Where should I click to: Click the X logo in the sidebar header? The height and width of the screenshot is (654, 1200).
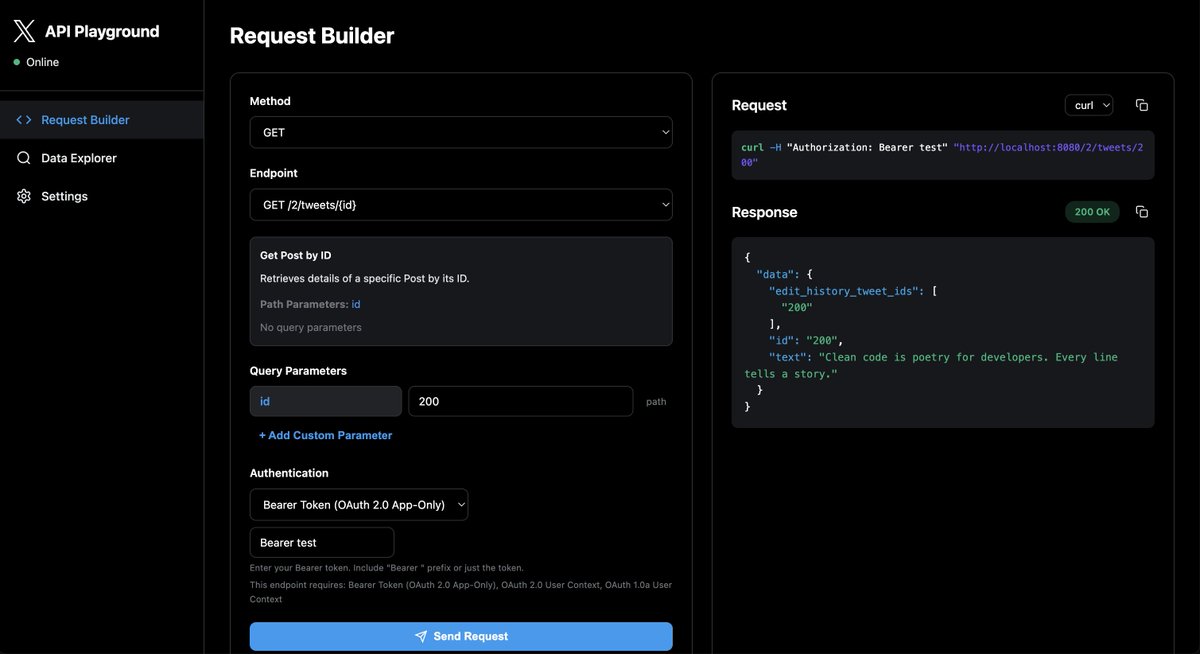pos(24,31)
